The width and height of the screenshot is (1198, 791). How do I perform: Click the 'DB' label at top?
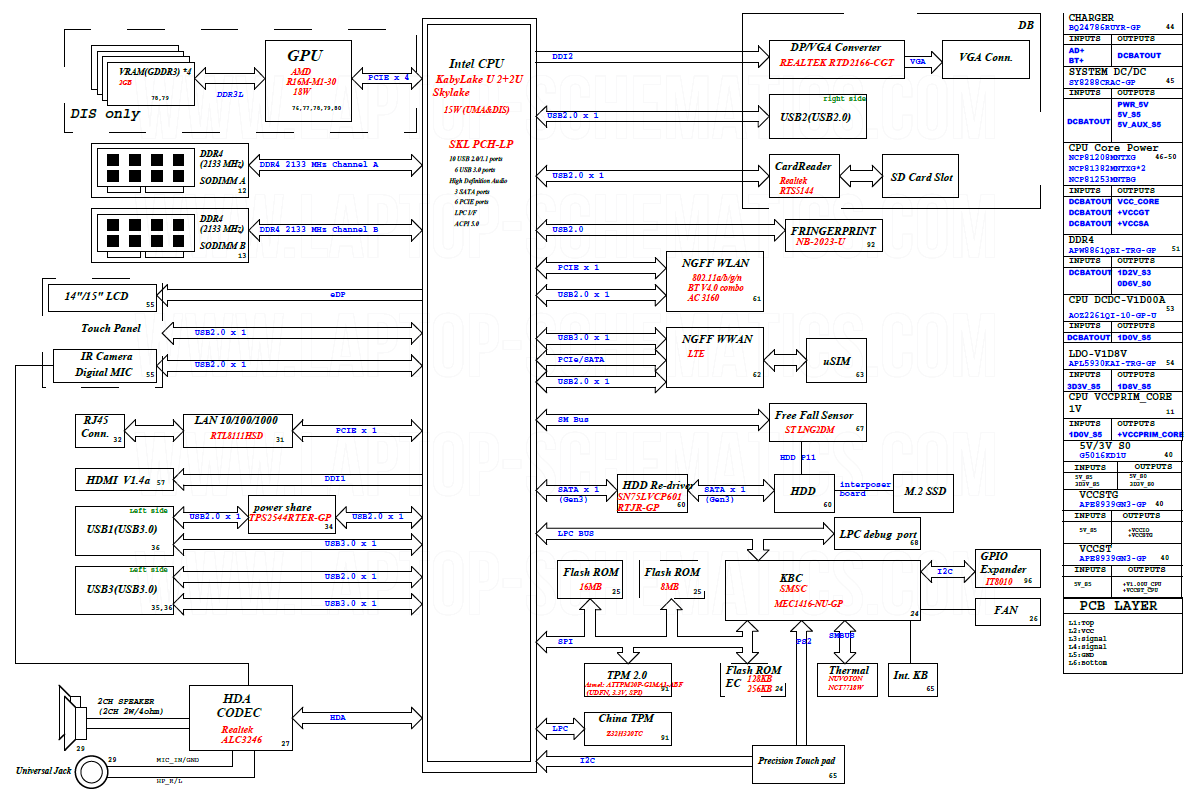click(1025, 25)
